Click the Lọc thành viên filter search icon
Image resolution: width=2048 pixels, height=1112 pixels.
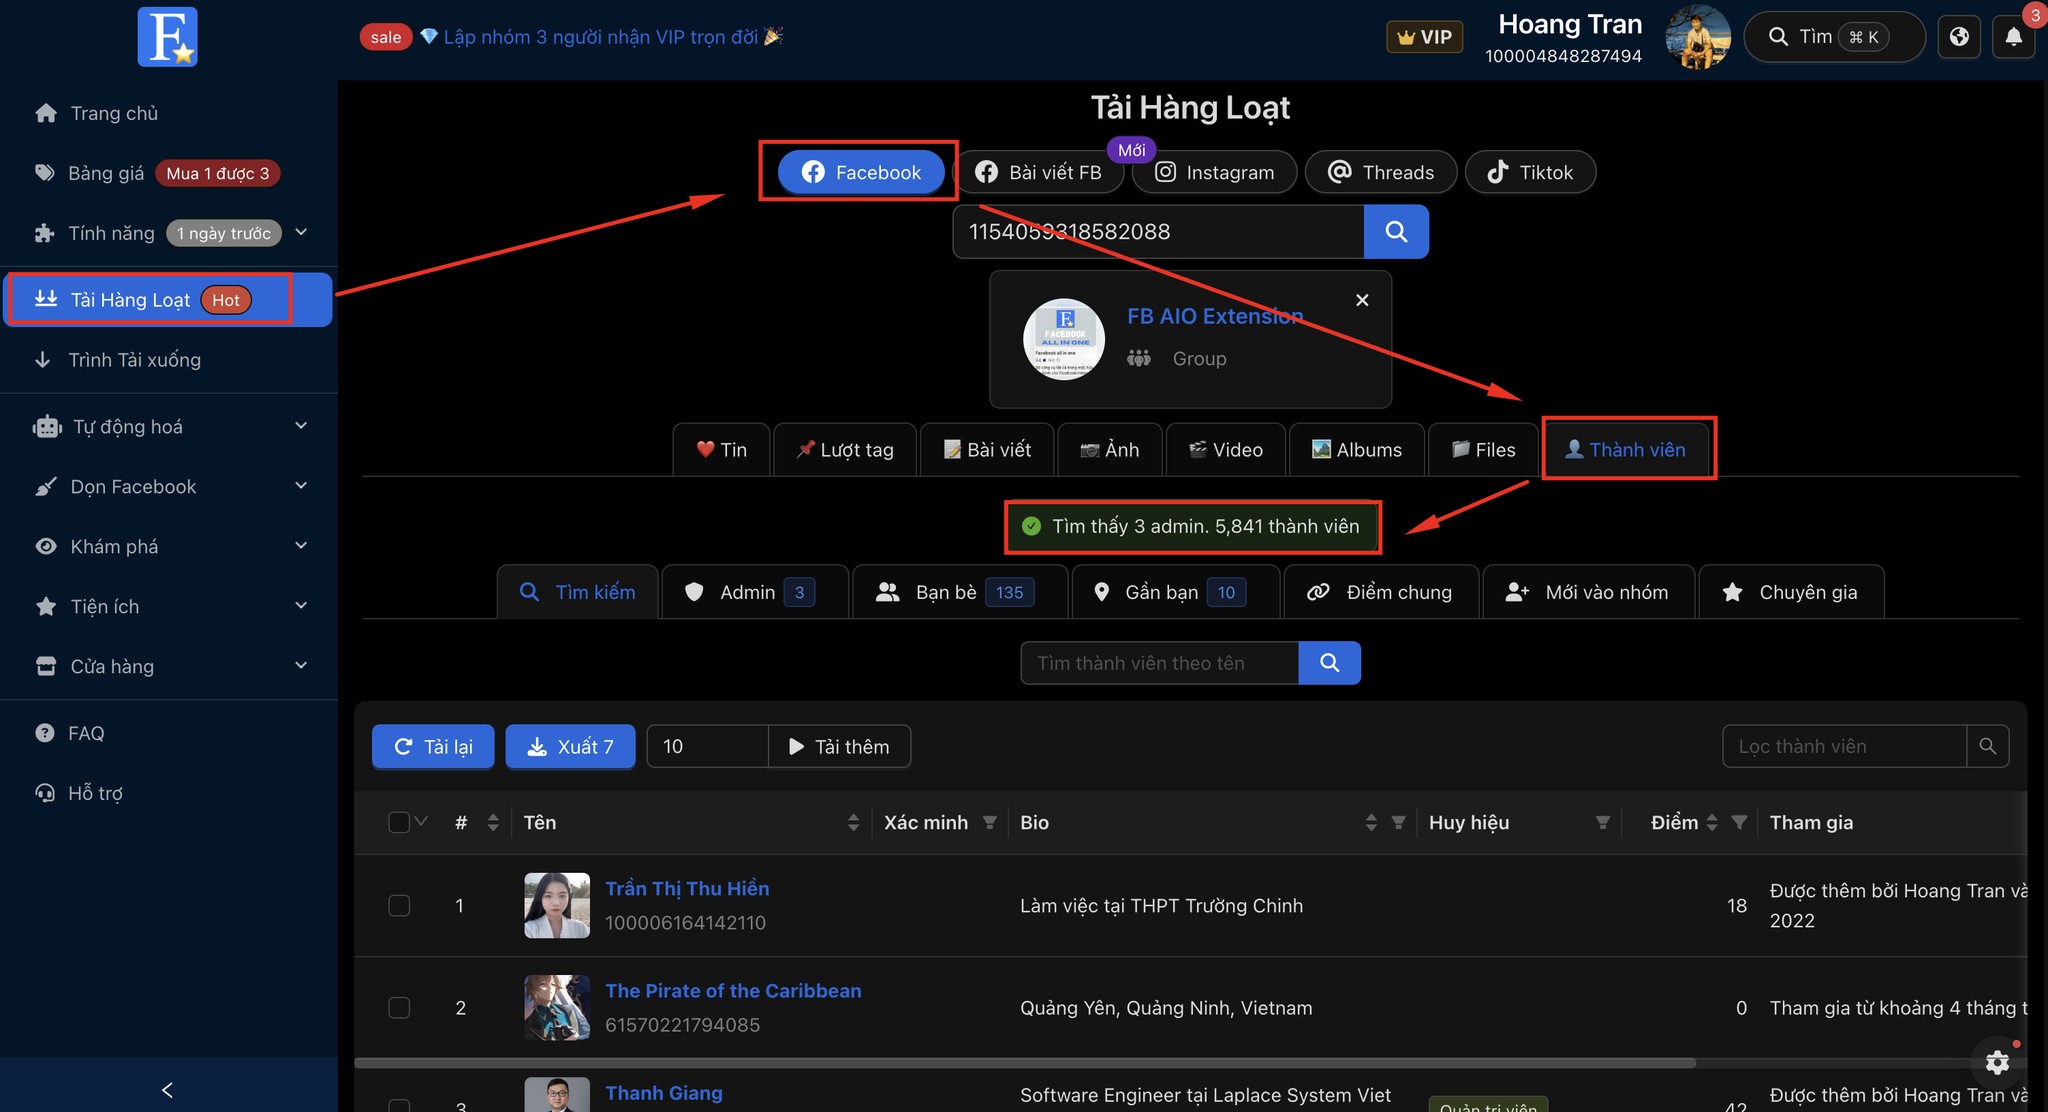pyautogui.click(x=1988, y=746)
